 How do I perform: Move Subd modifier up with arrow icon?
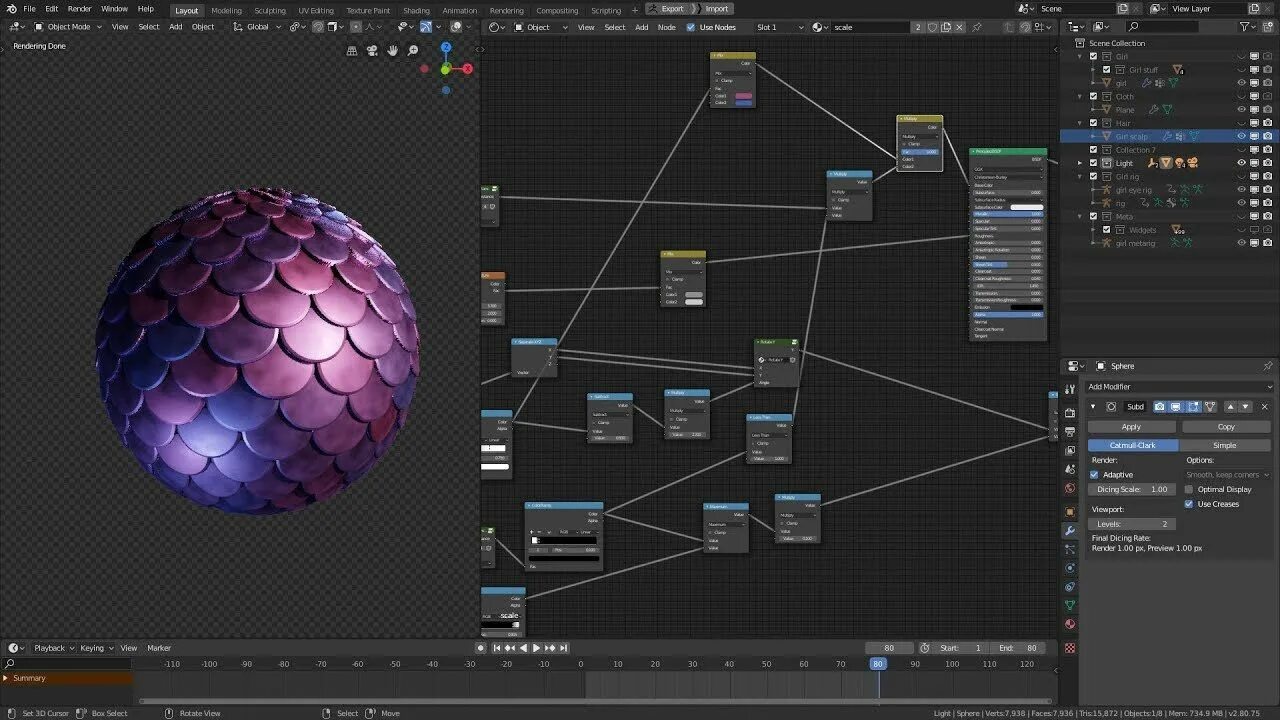click(1230, 407)
